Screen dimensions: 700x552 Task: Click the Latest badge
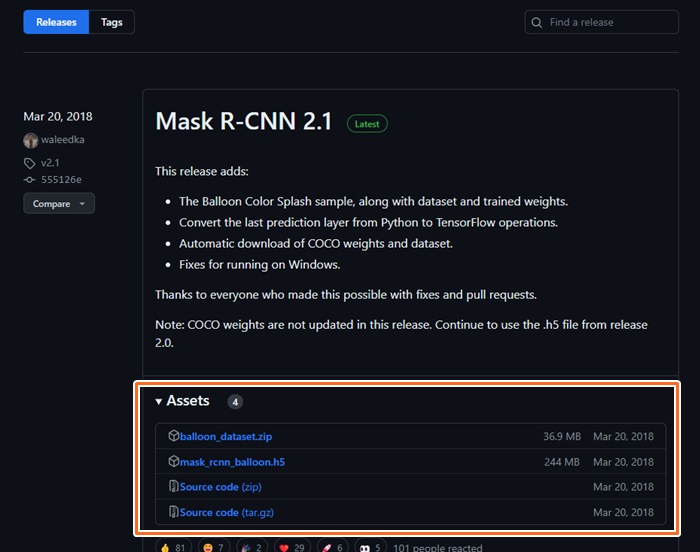tap(367, 124)
